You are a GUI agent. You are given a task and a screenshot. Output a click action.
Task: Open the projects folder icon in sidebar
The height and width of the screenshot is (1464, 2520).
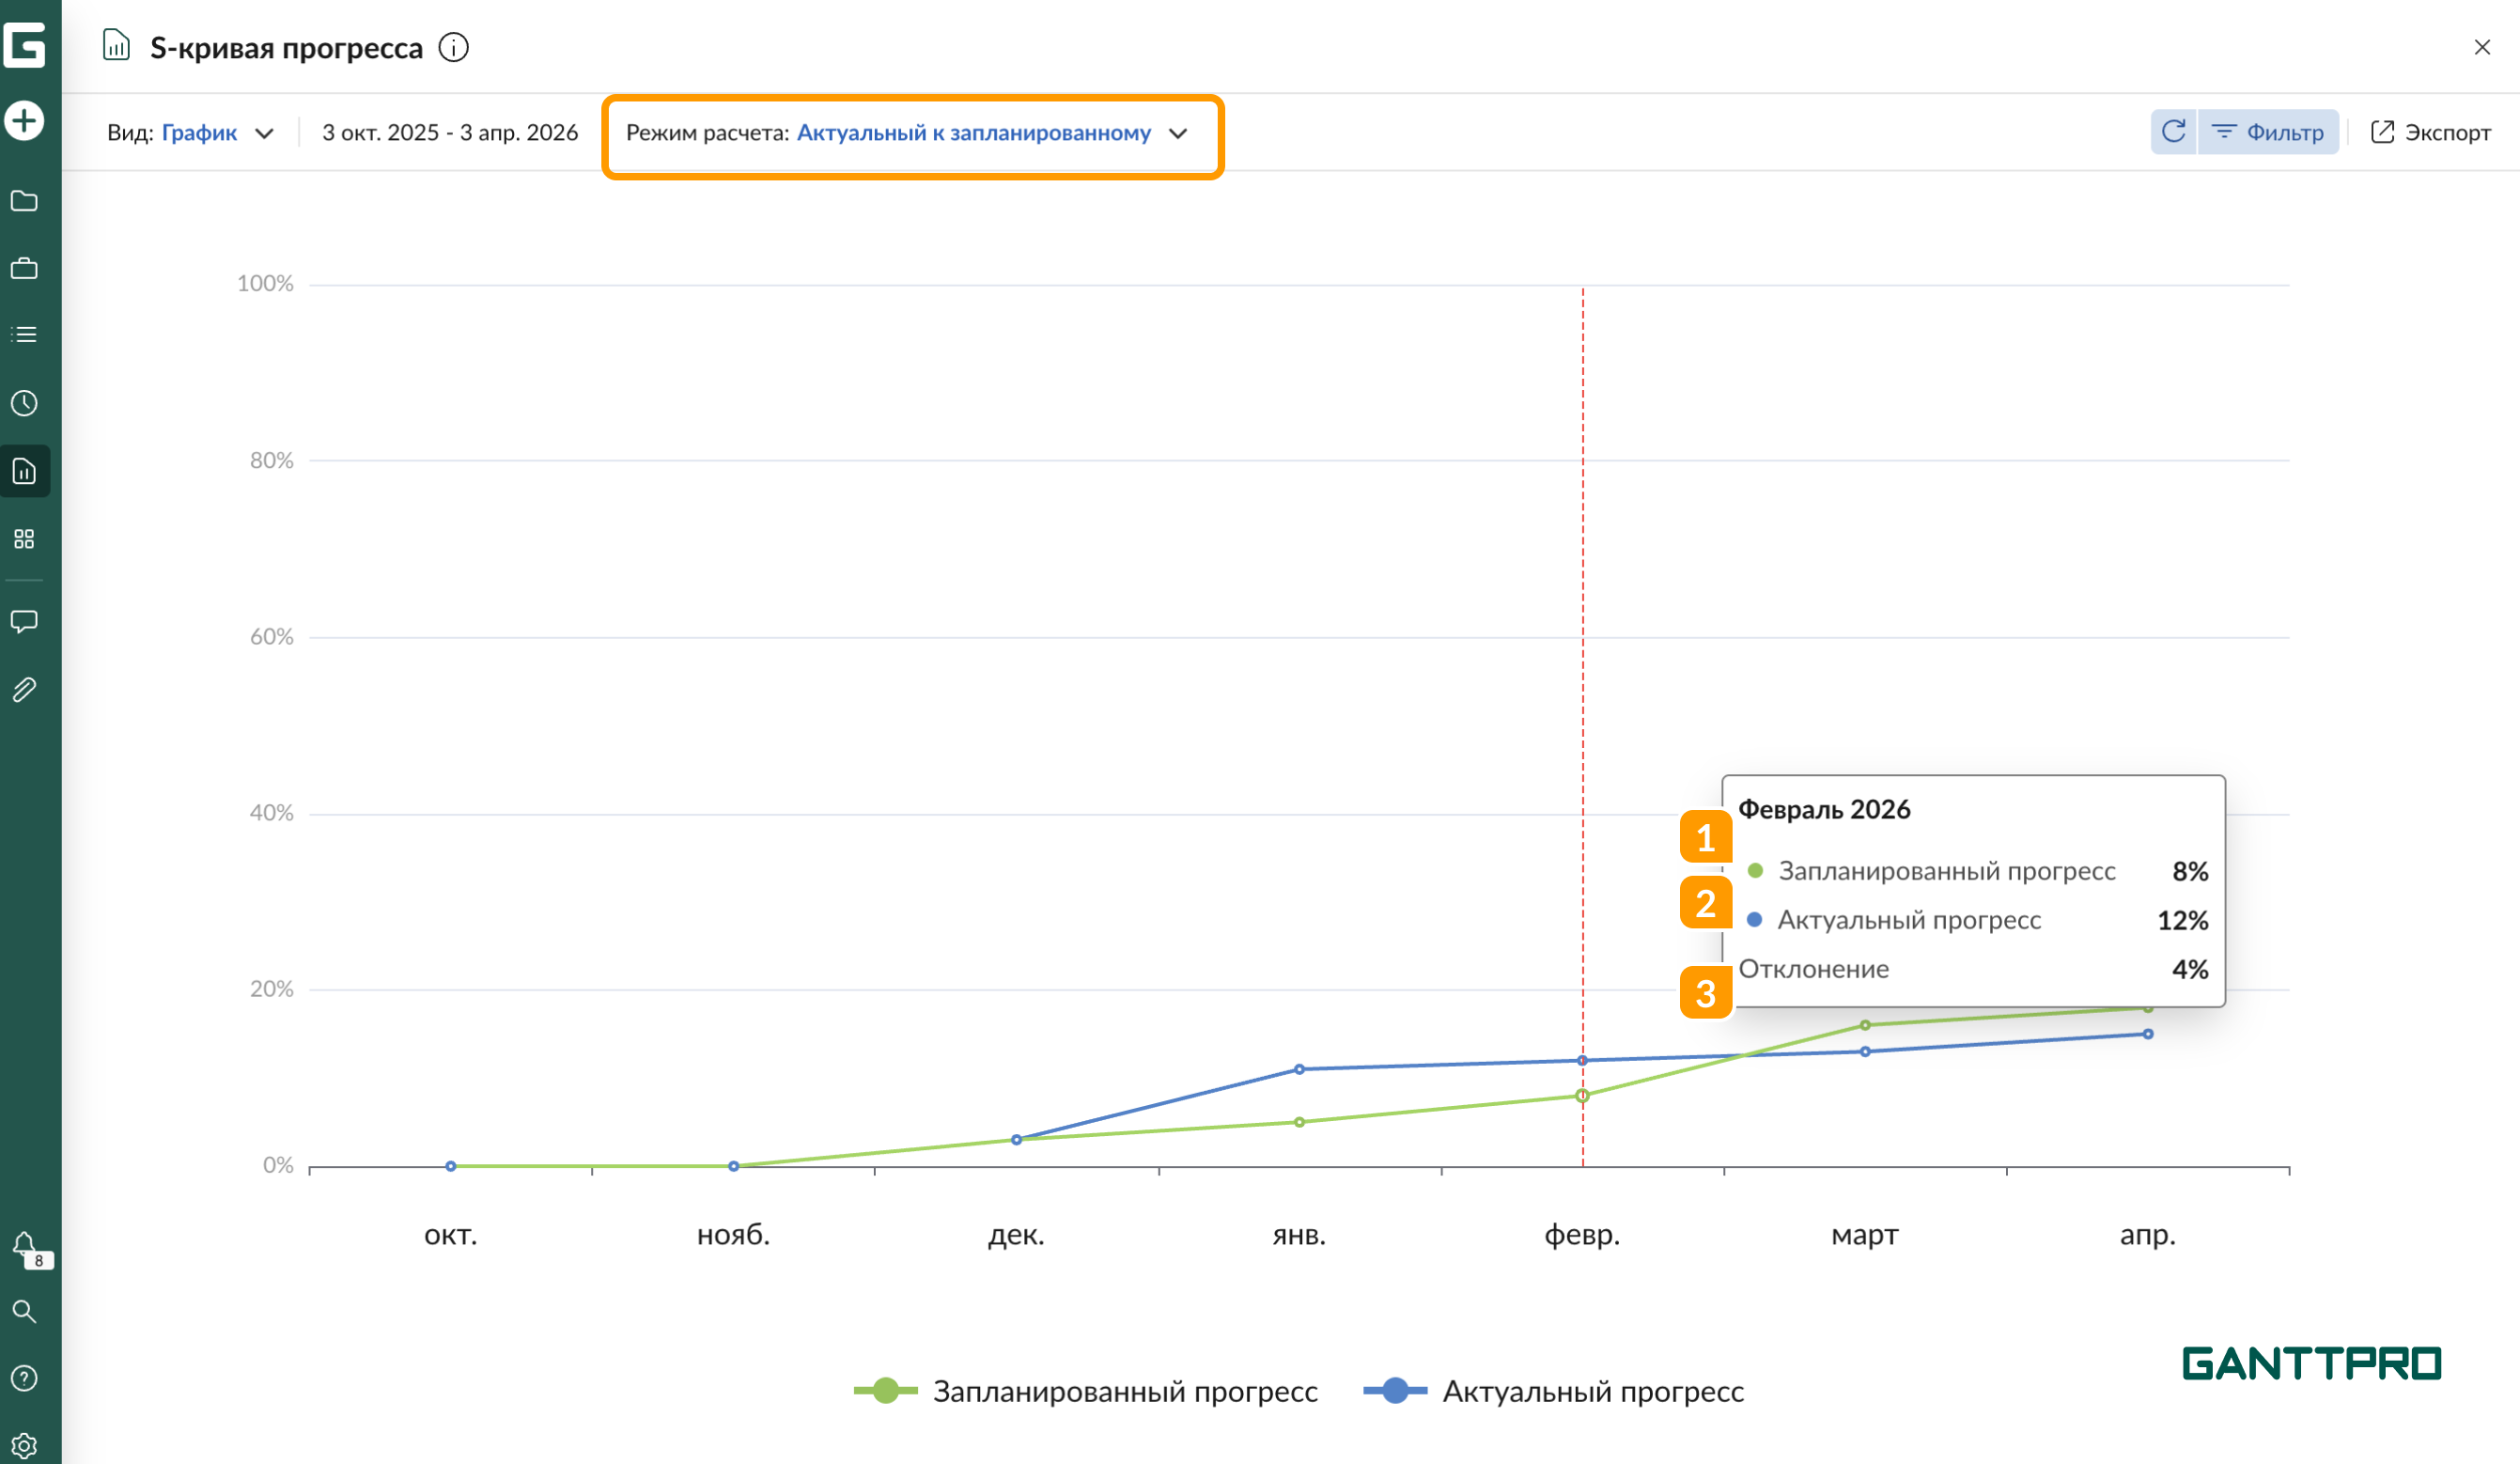coord(24,201)
